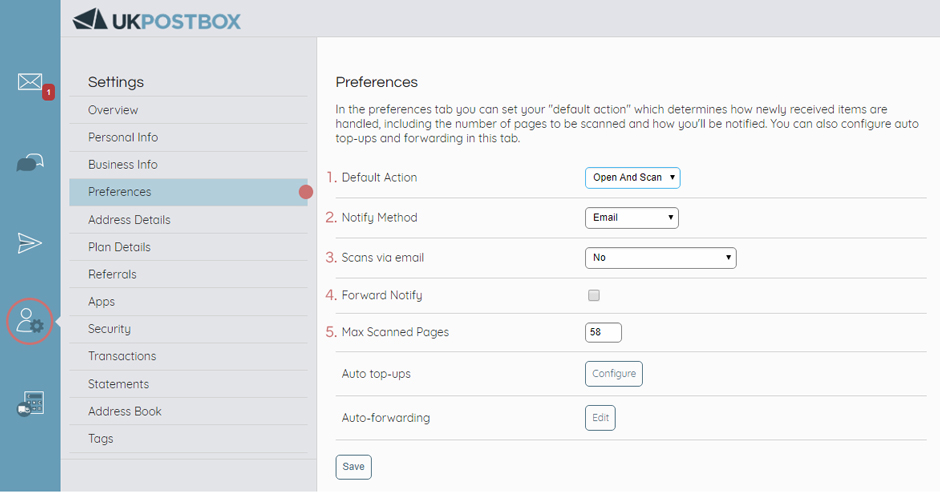Open the paper plane send icon
Image resolution: width=940 pixels, height=492 pixels.
(x=30, y=242)
